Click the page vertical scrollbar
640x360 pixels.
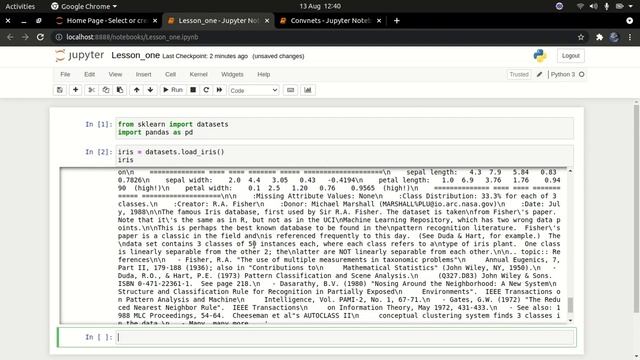[x=636, y=208]
